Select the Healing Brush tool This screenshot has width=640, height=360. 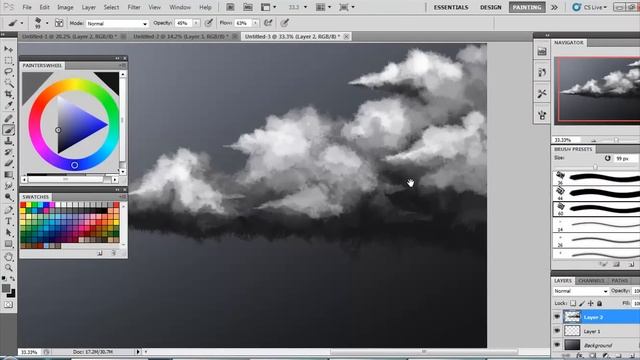click(x=8, y=119)
